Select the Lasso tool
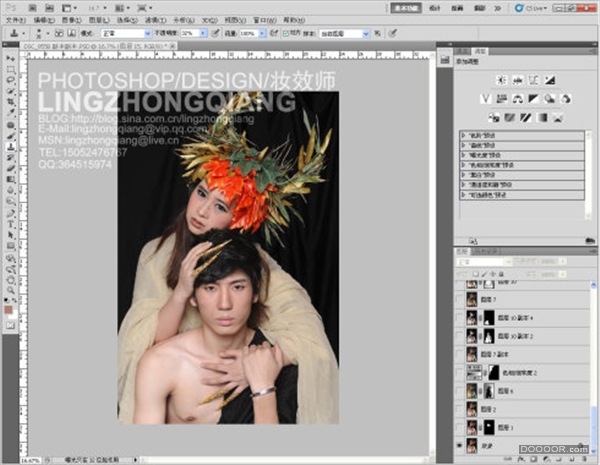The width and height of the screenshot is (600, 465). 10,80
